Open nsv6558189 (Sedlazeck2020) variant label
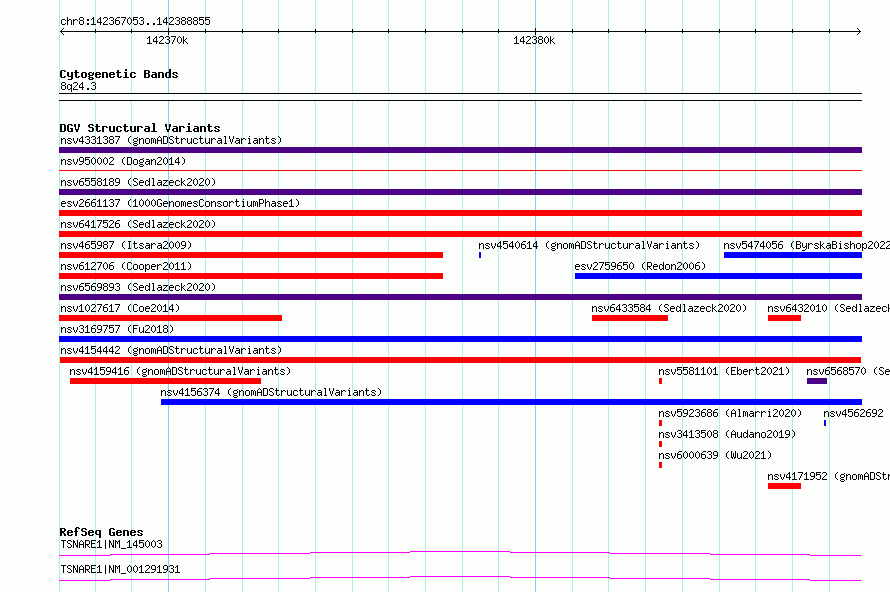Viewport: 890px width, 592px height. click(138, 182)
